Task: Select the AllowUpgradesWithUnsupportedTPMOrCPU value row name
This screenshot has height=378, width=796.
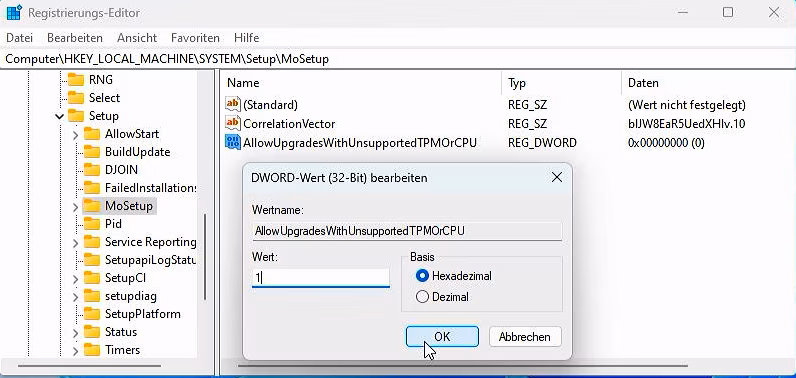Action: pos(360,143)
